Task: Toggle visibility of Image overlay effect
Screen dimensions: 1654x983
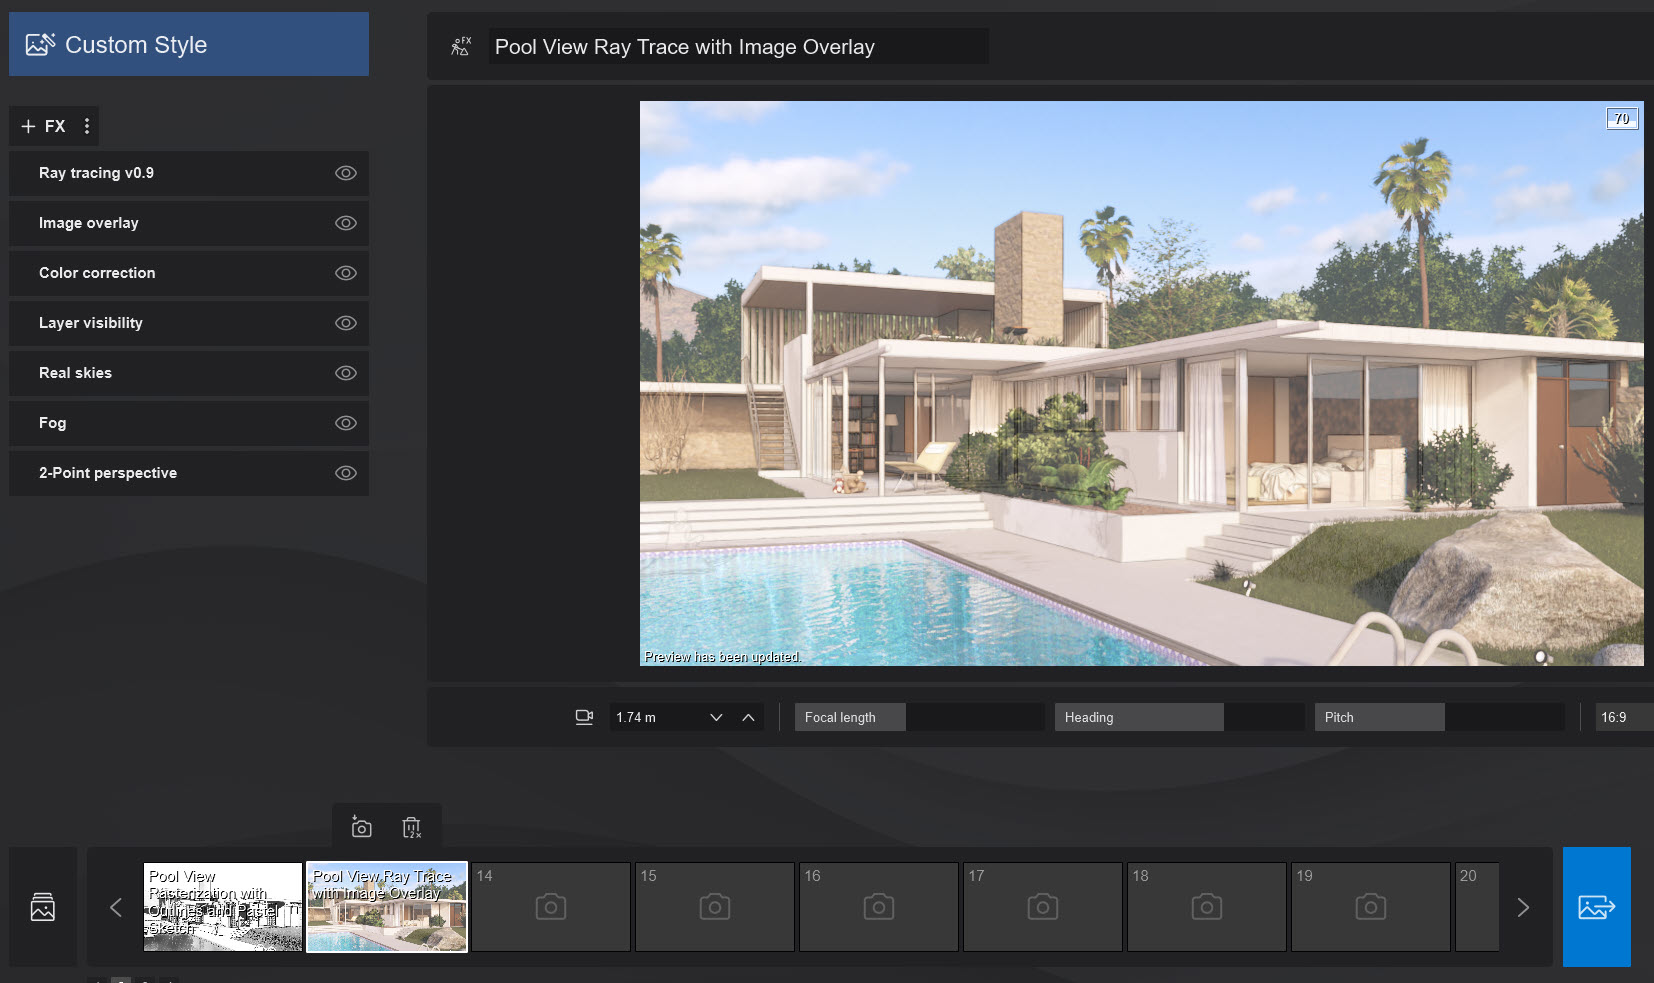Action: [345, 223]
